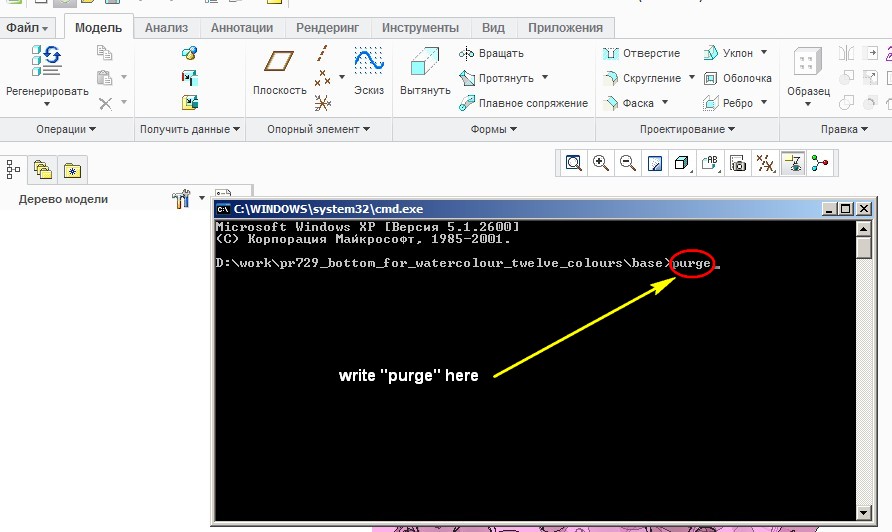Expand the Получить данные group dropdown
This screenshot has height=532, width=892.
(190, 129)
